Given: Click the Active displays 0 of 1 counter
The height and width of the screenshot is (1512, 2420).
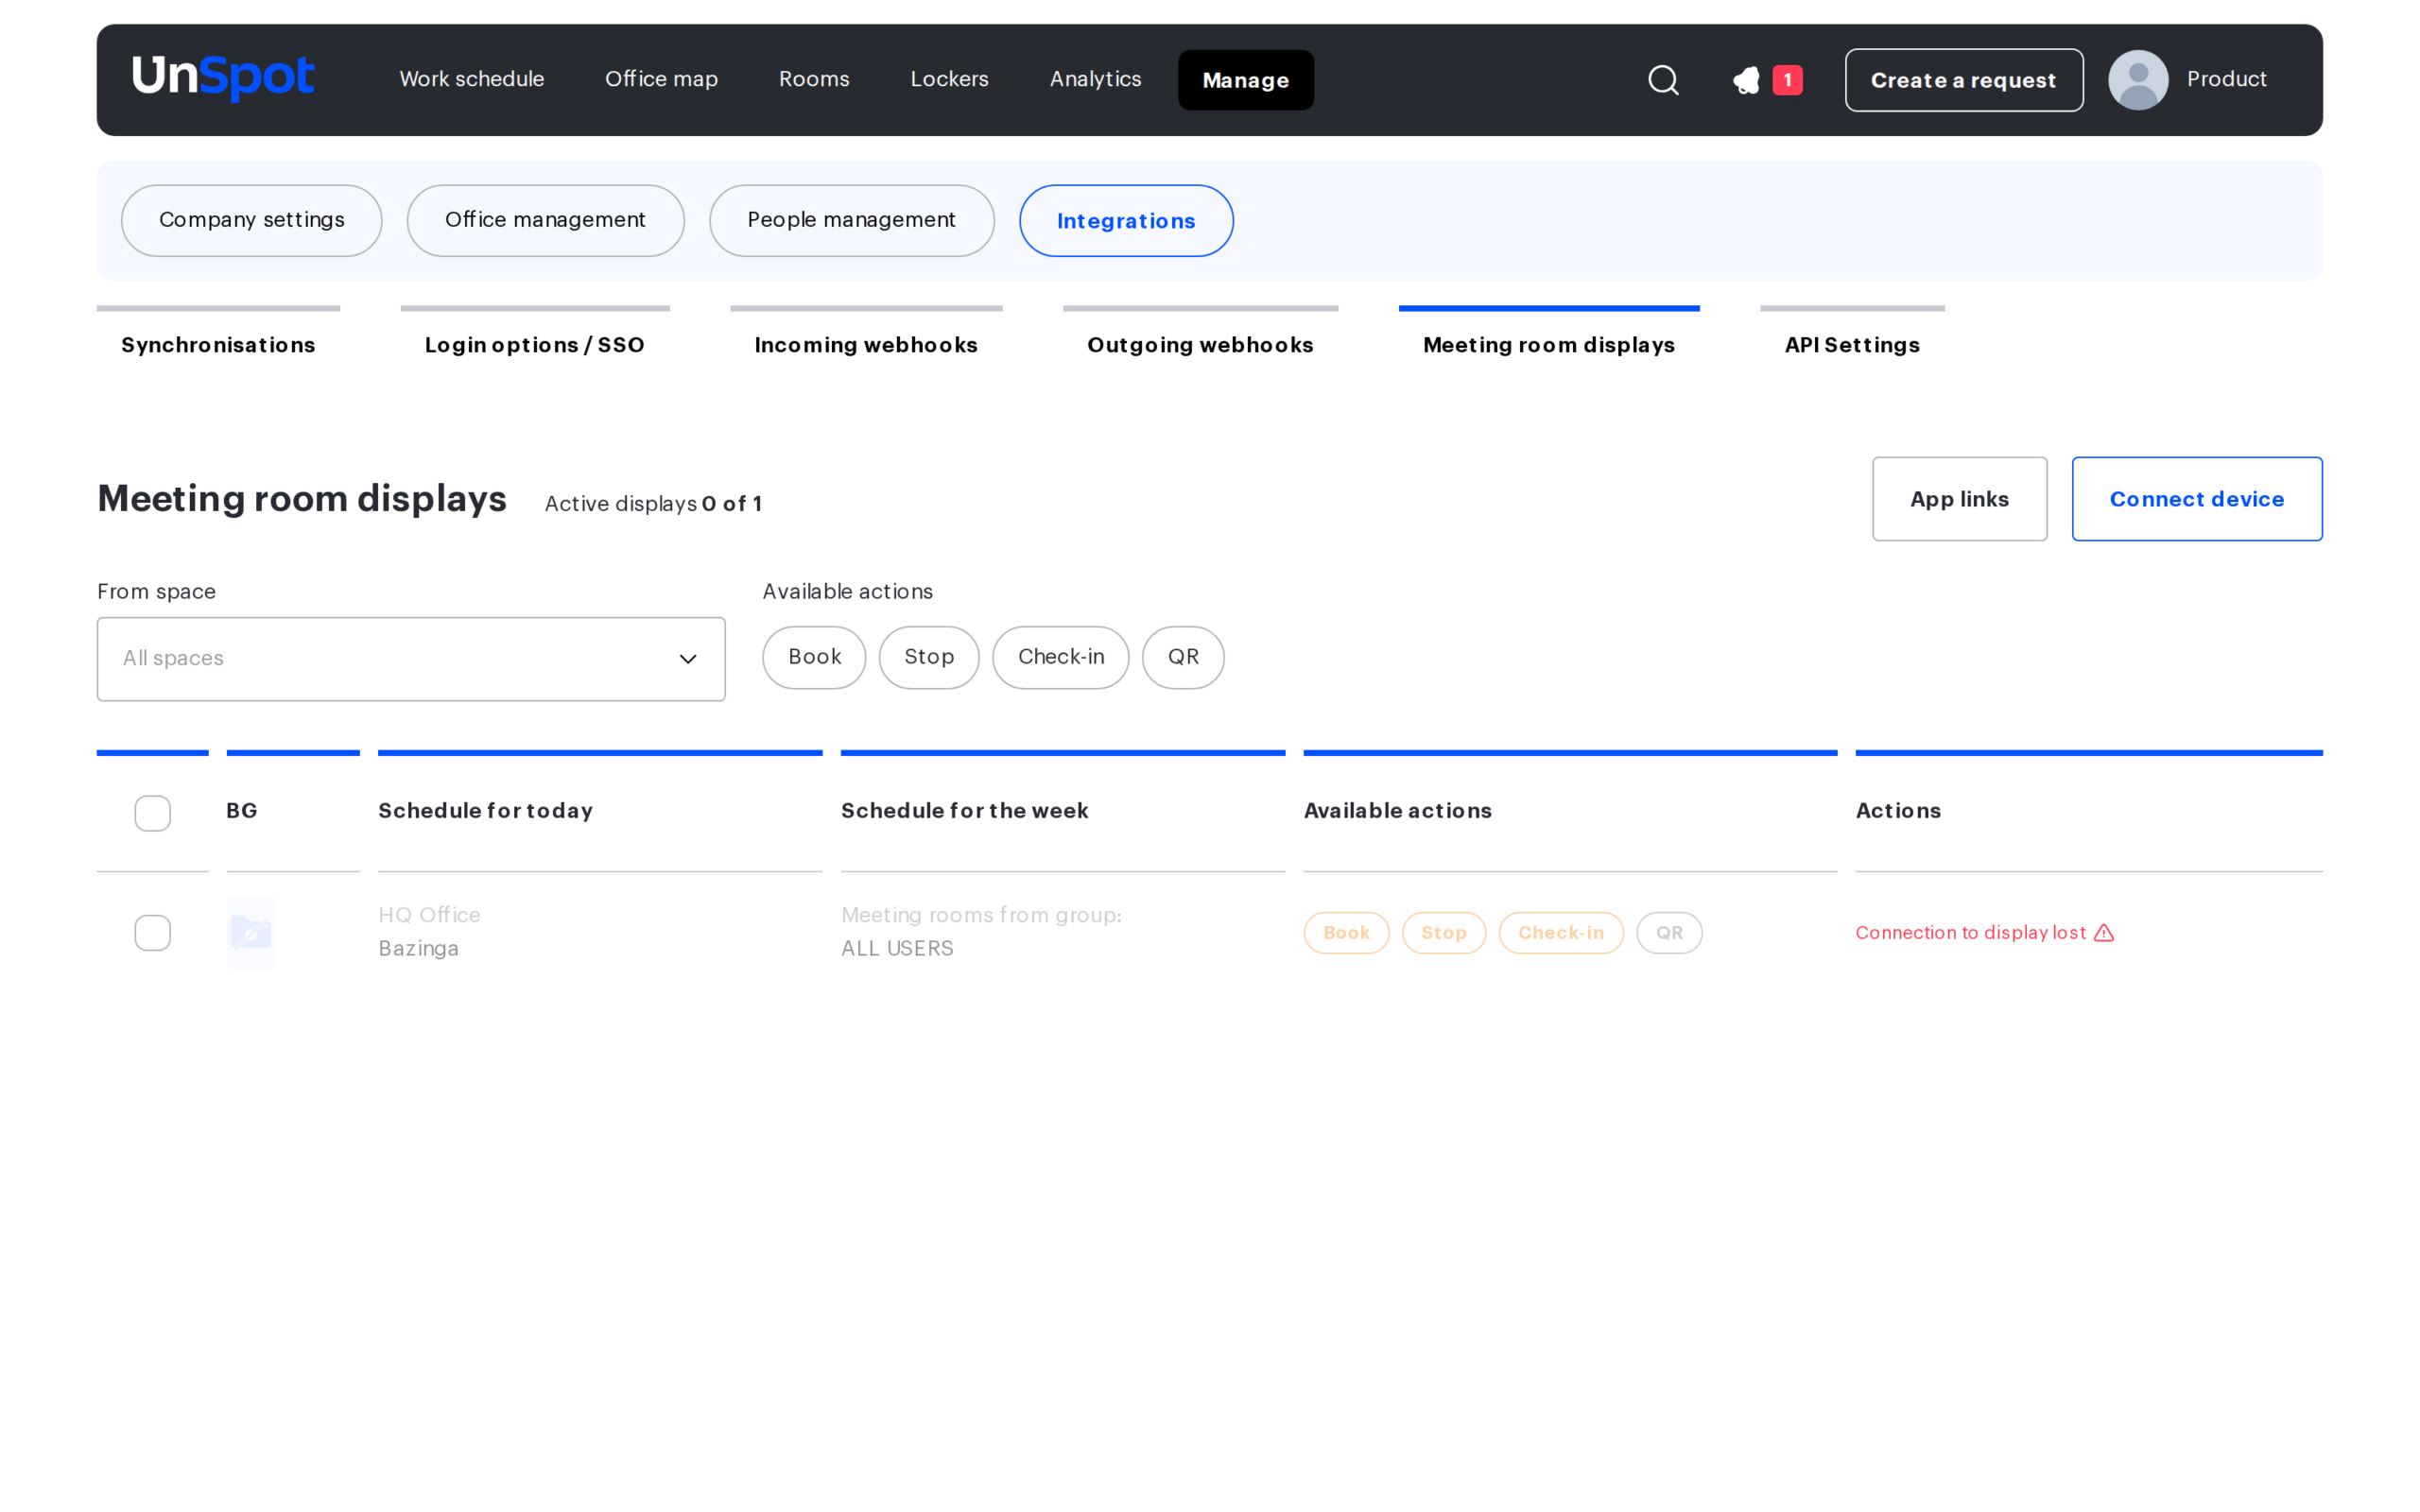Looking at the screenshot, I should tap(653, 504).
